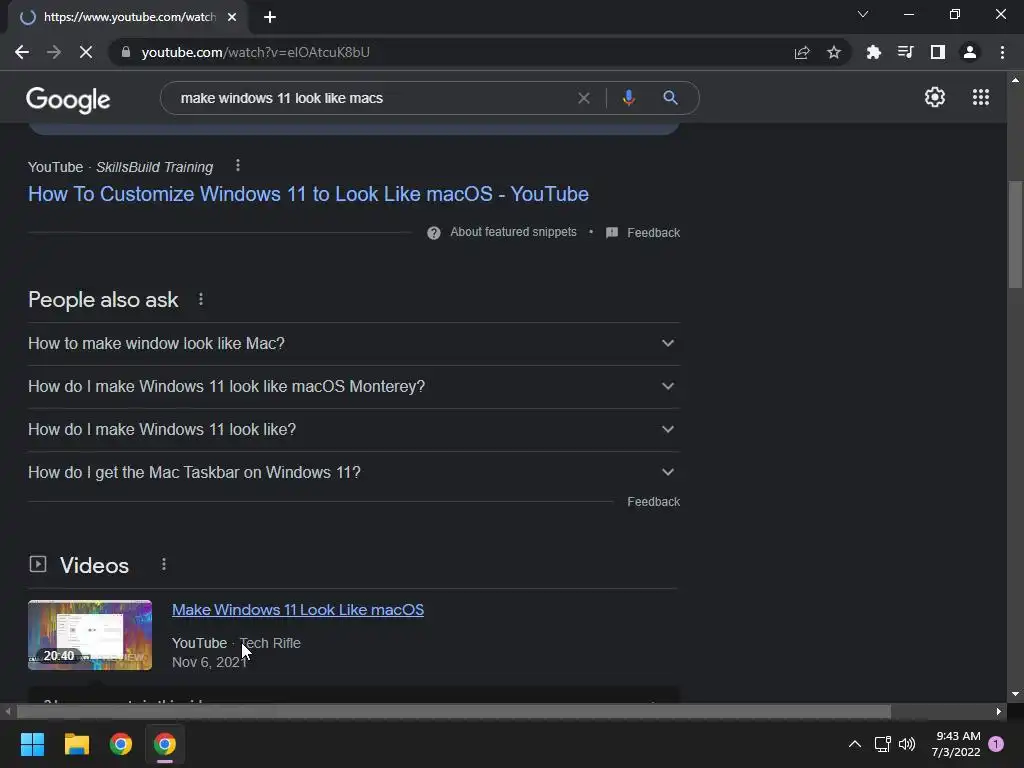Click Tech Rifle channel name
The height and width of the screenshot is (768, 1024).
click(x=270, y=643)
